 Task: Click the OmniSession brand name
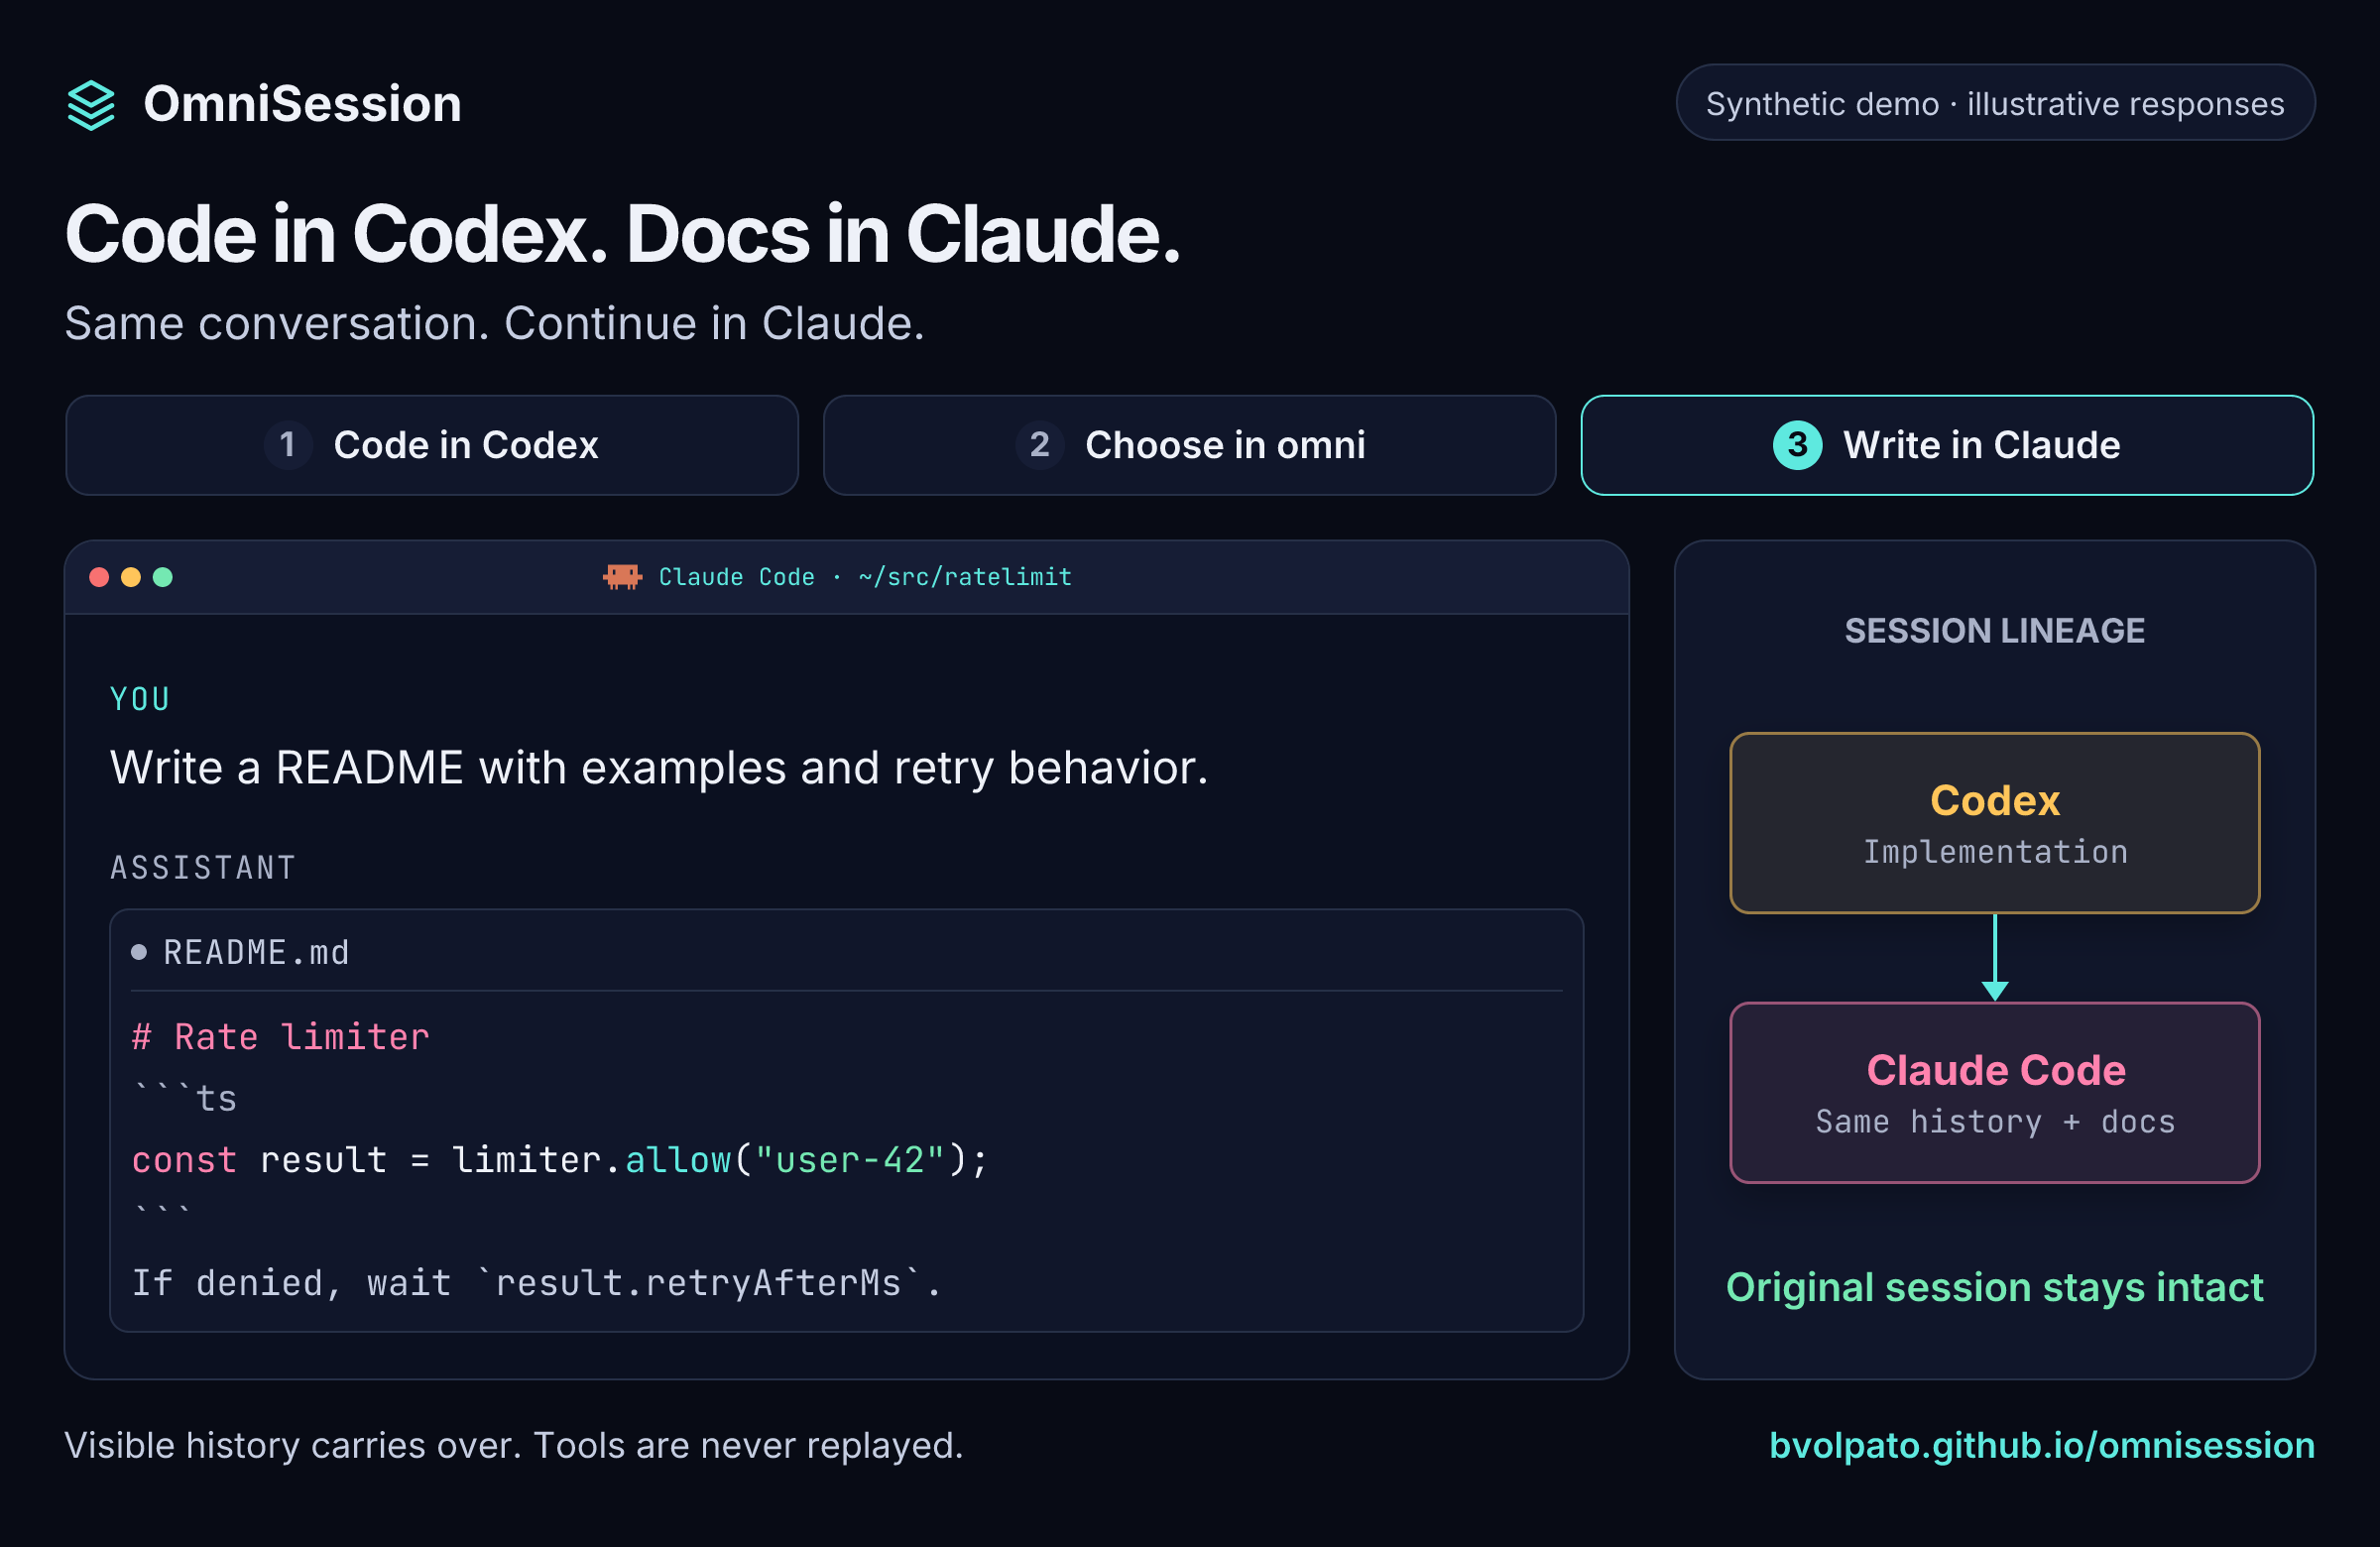302,104
